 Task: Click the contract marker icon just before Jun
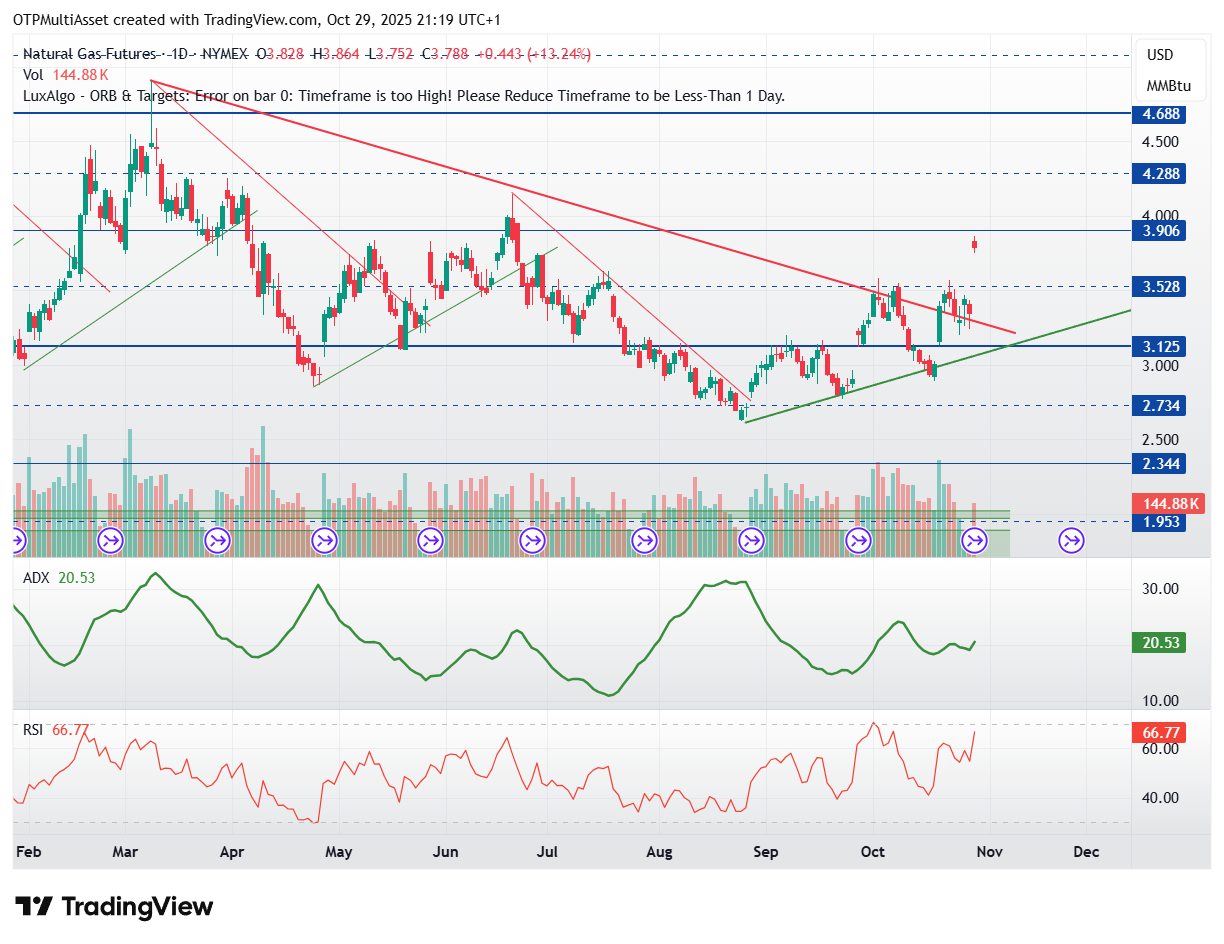[x=431, y=542]
